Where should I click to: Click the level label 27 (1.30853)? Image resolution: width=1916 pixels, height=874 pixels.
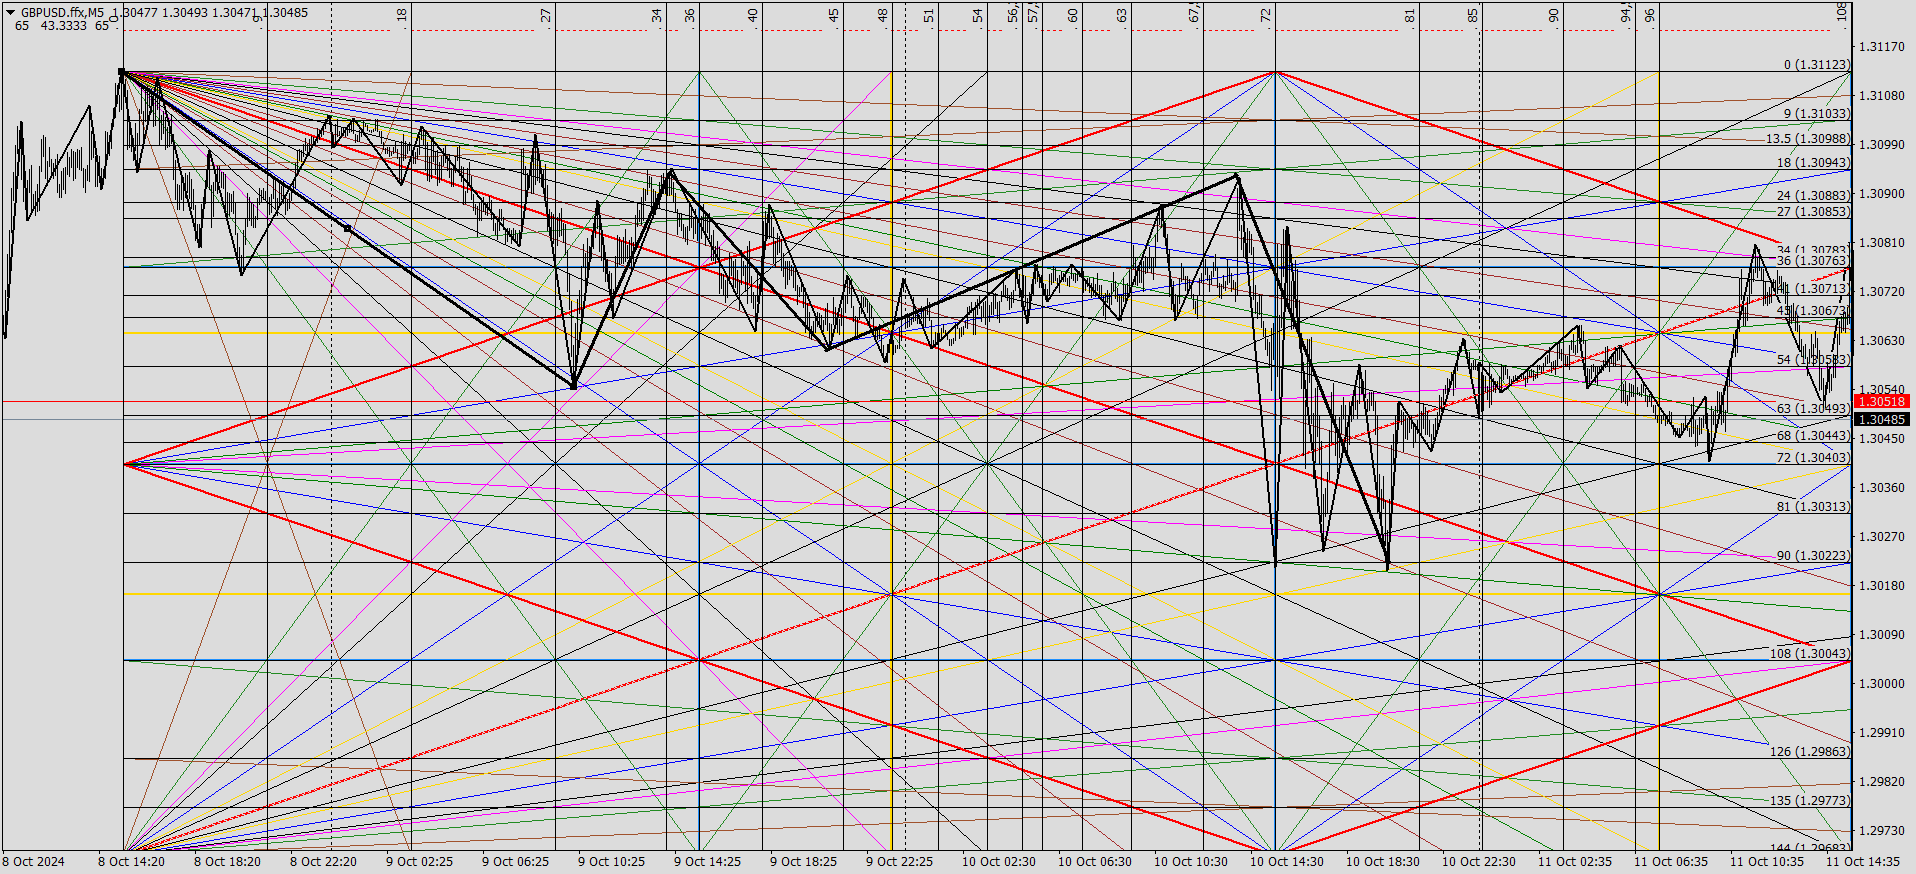(x=1813, y=212)
